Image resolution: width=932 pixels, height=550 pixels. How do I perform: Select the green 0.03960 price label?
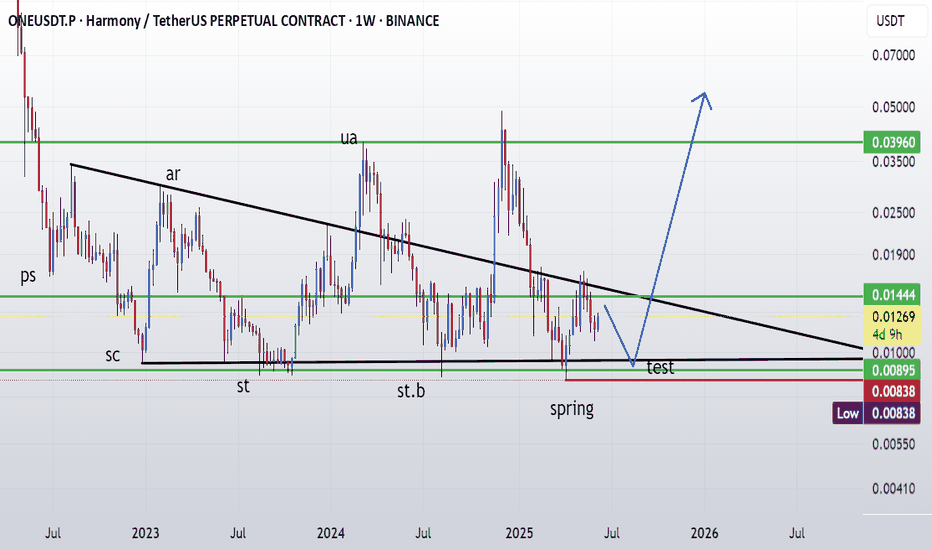coord(892,143)
